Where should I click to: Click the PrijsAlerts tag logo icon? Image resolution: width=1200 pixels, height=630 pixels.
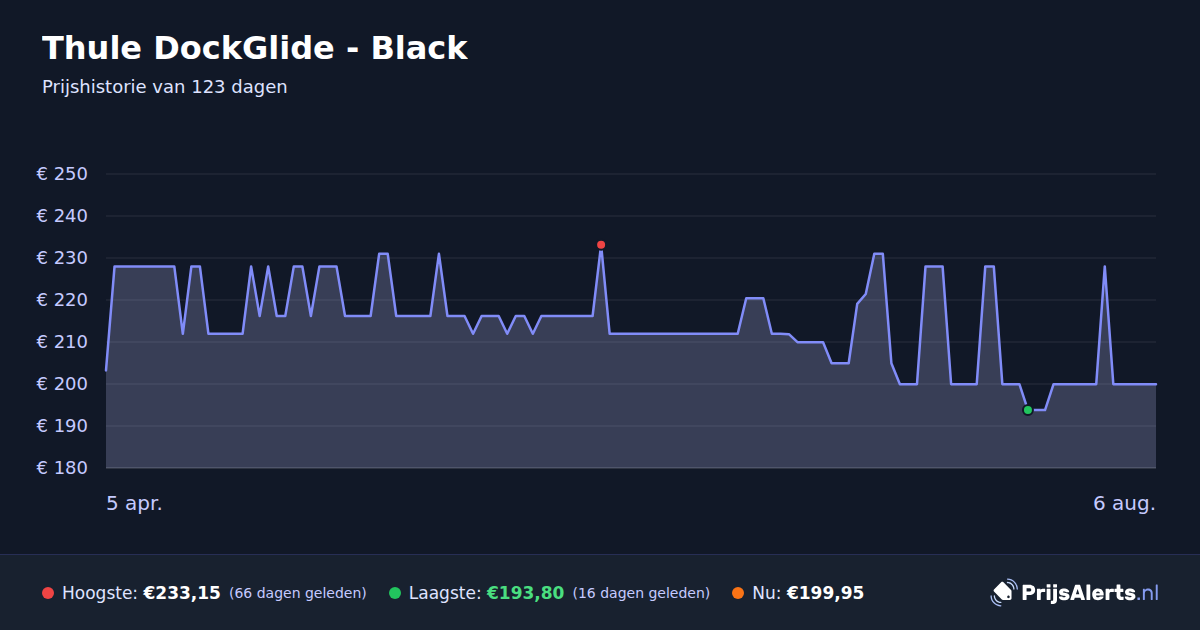[1003, 593]
